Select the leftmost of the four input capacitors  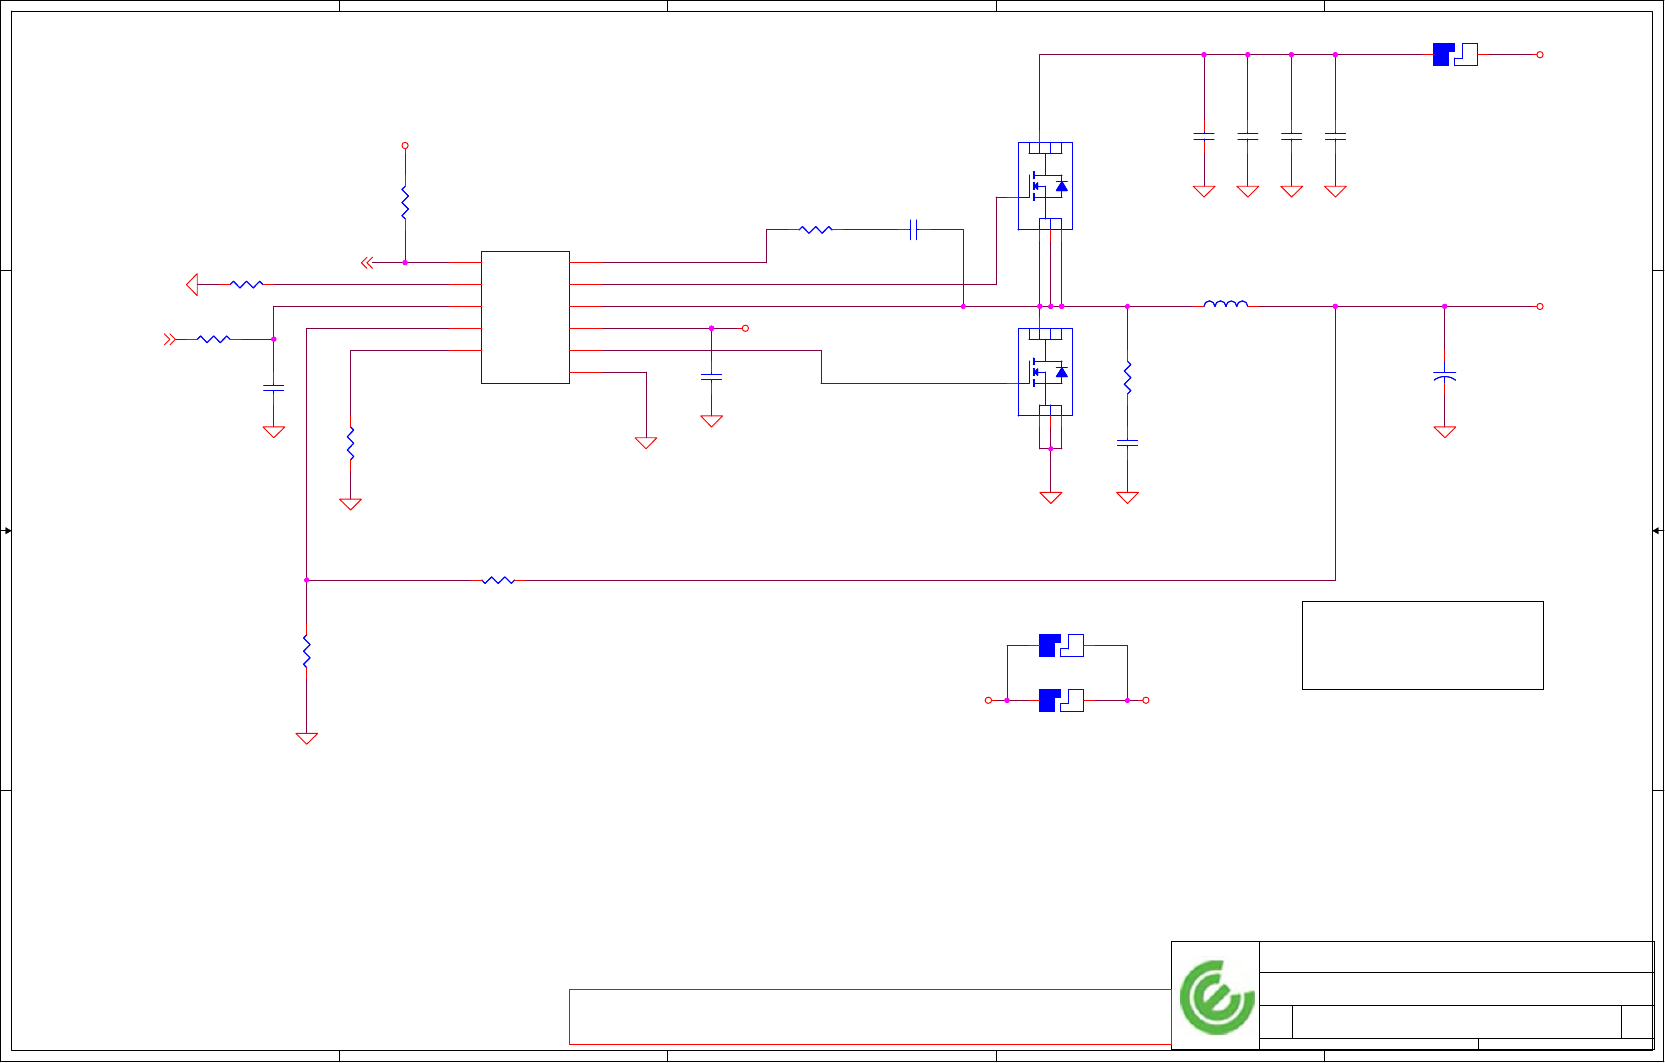(1204, 135)
